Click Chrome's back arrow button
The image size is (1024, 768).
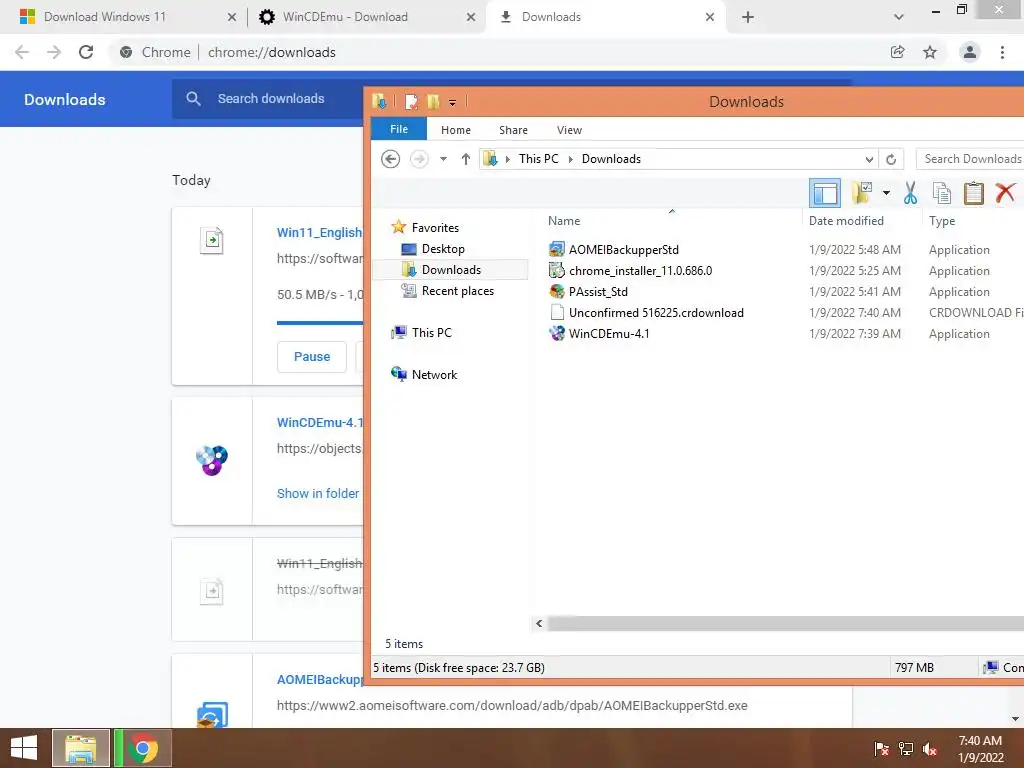pos(22,52)
